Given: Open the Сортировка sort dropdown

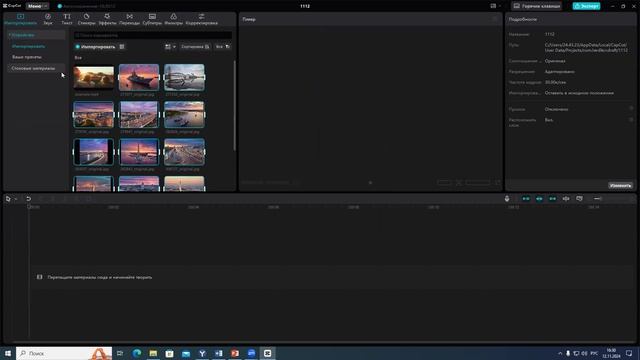Looking at the screenshot, I should click(195, 47).
